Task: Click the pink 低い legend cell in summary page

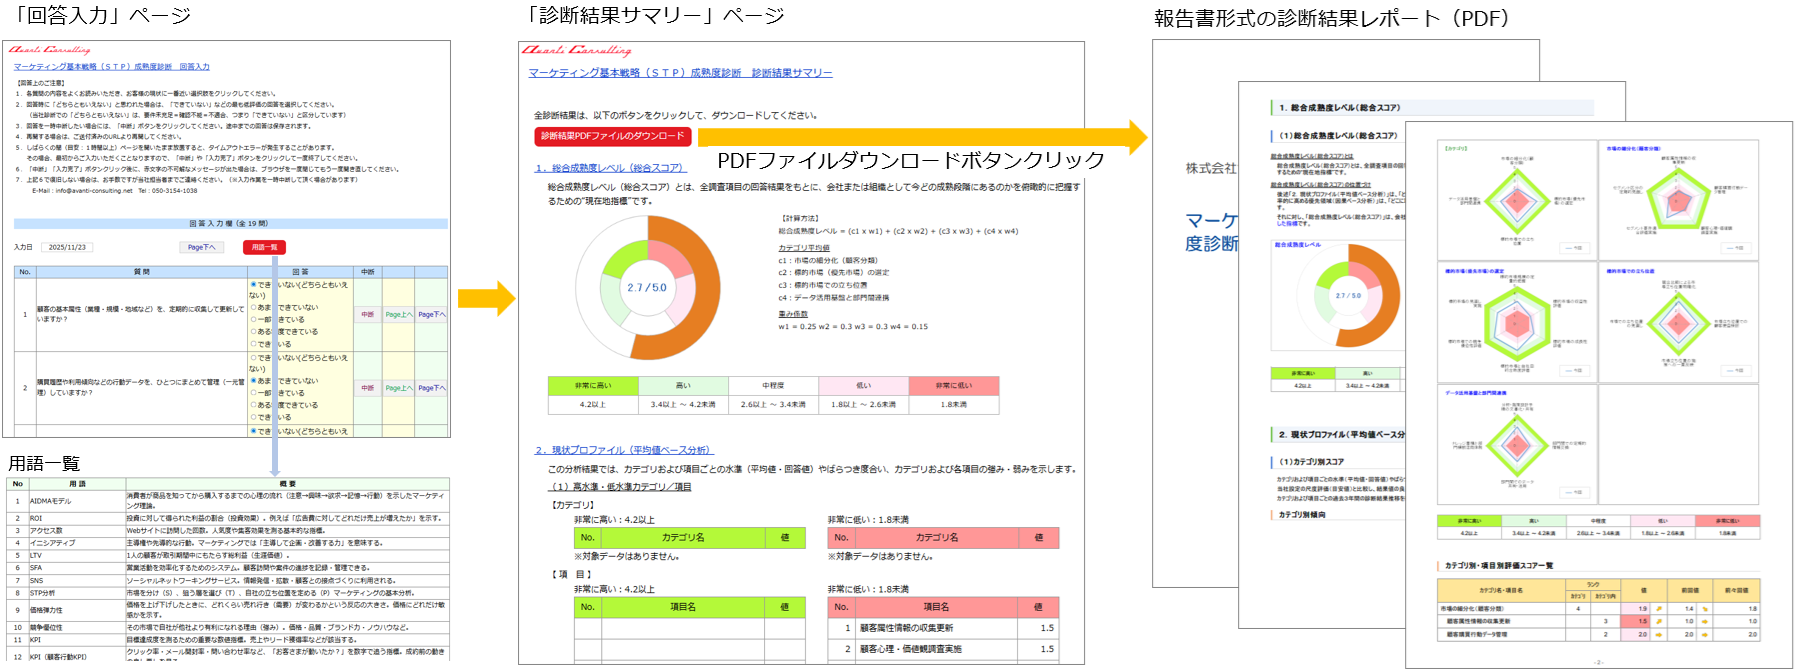Action: [x=863, y=386]
